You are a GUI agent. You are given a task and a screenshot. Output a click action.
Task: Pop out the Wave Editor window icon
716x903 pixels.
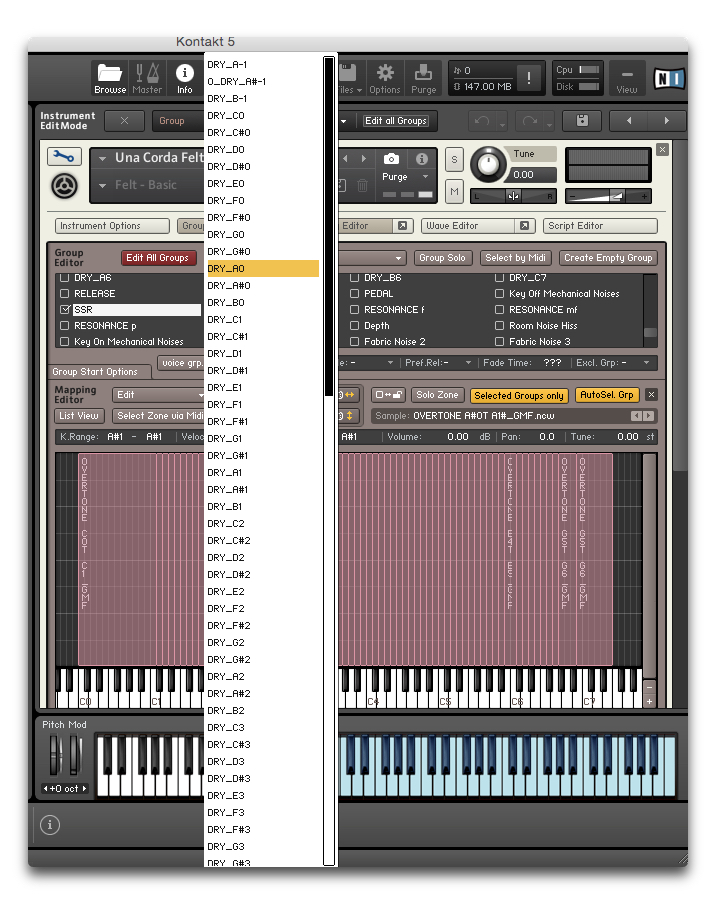click(524, 226)
